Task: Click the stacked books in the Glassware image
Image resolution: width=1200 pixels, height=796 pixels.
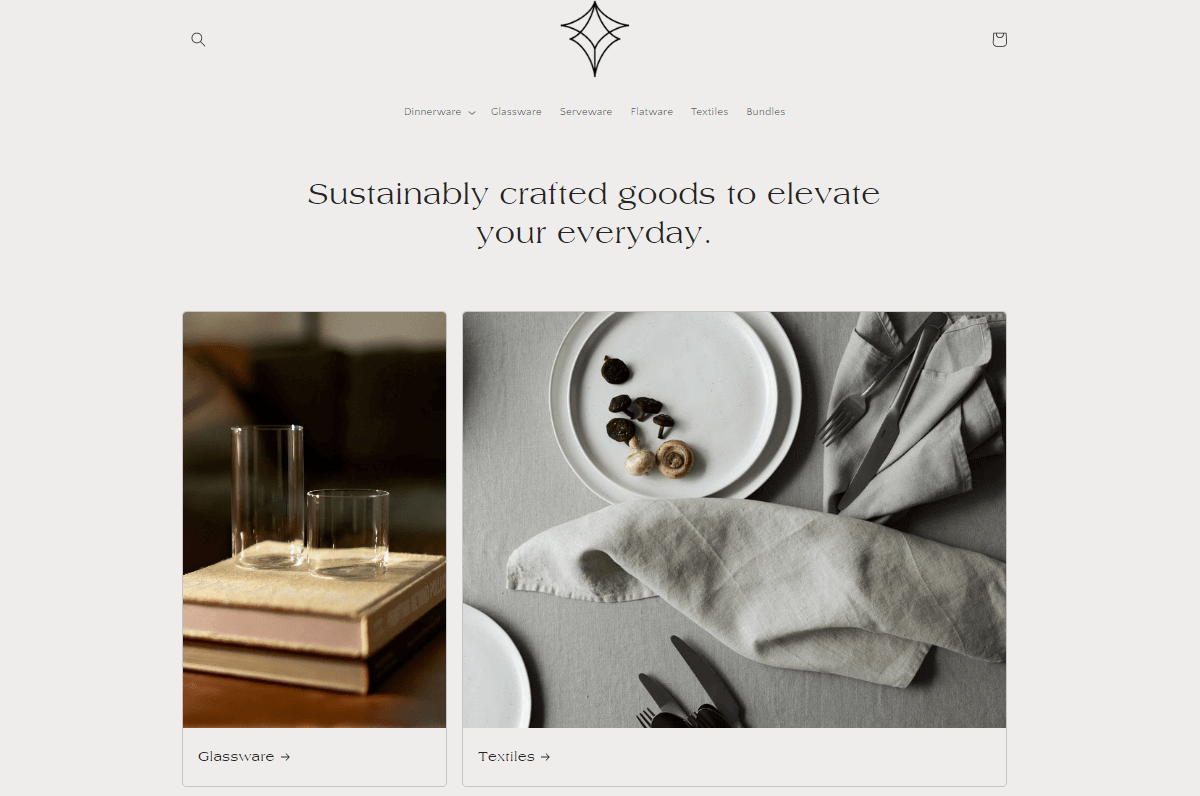Action: [x=314, y=620]
